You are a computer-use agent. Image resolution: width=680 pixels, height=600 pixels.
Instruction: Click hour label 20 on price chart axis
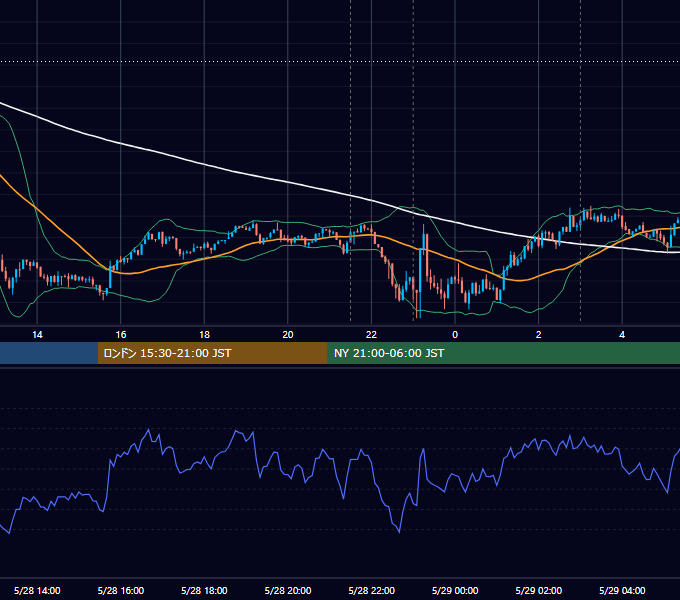click(288, 335)
